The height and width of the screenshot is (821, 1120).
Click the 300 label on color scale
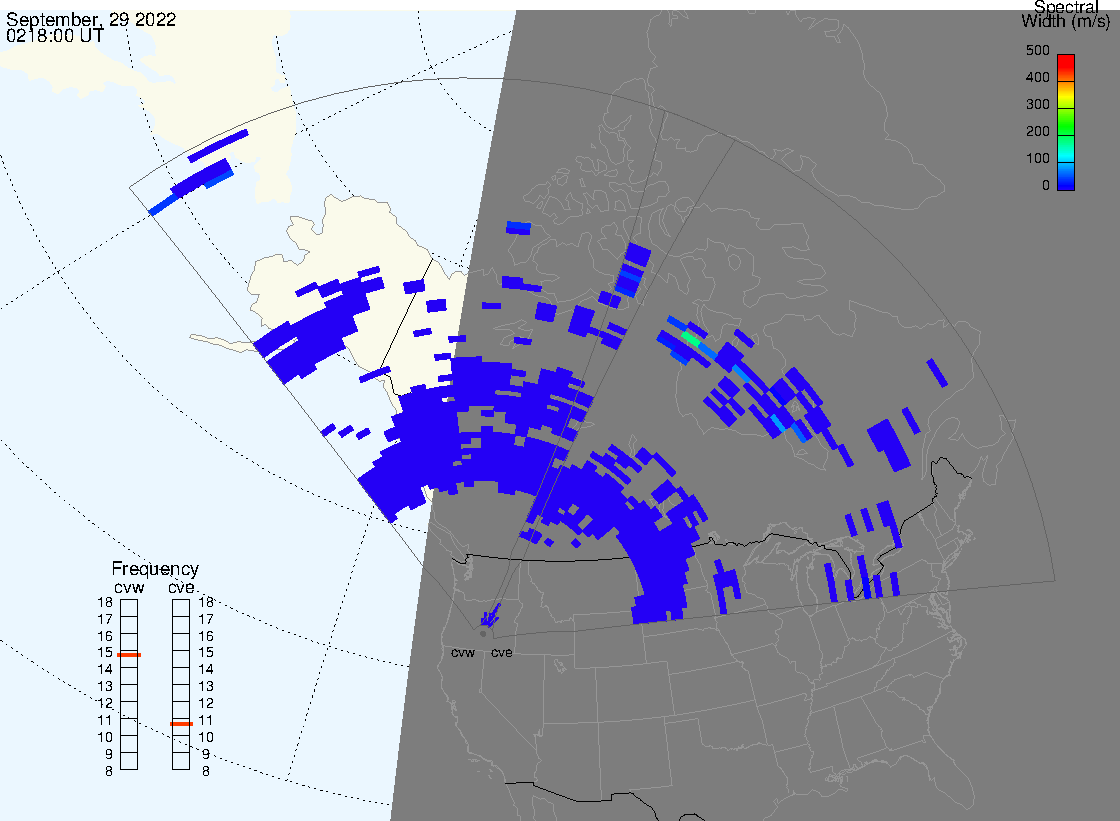tap(1038, 104)
